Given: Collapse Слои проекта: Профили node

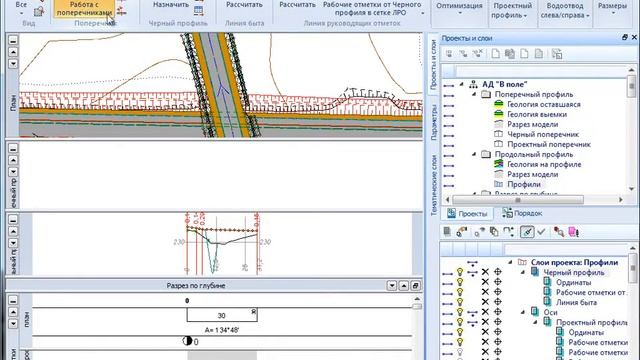Looking at the screenshot, I should [x=510, y=262].
